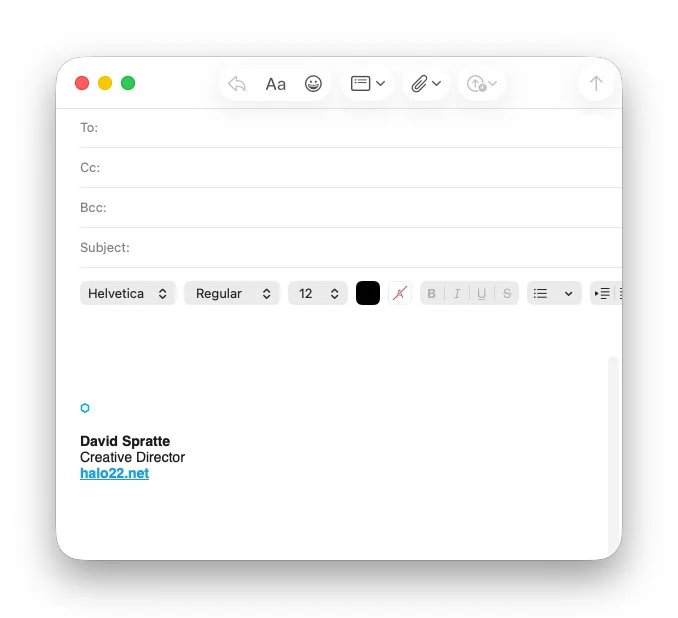Expand the header fields chevron
The height and width of the screenshot is (618, 678).
coord(381,83)
